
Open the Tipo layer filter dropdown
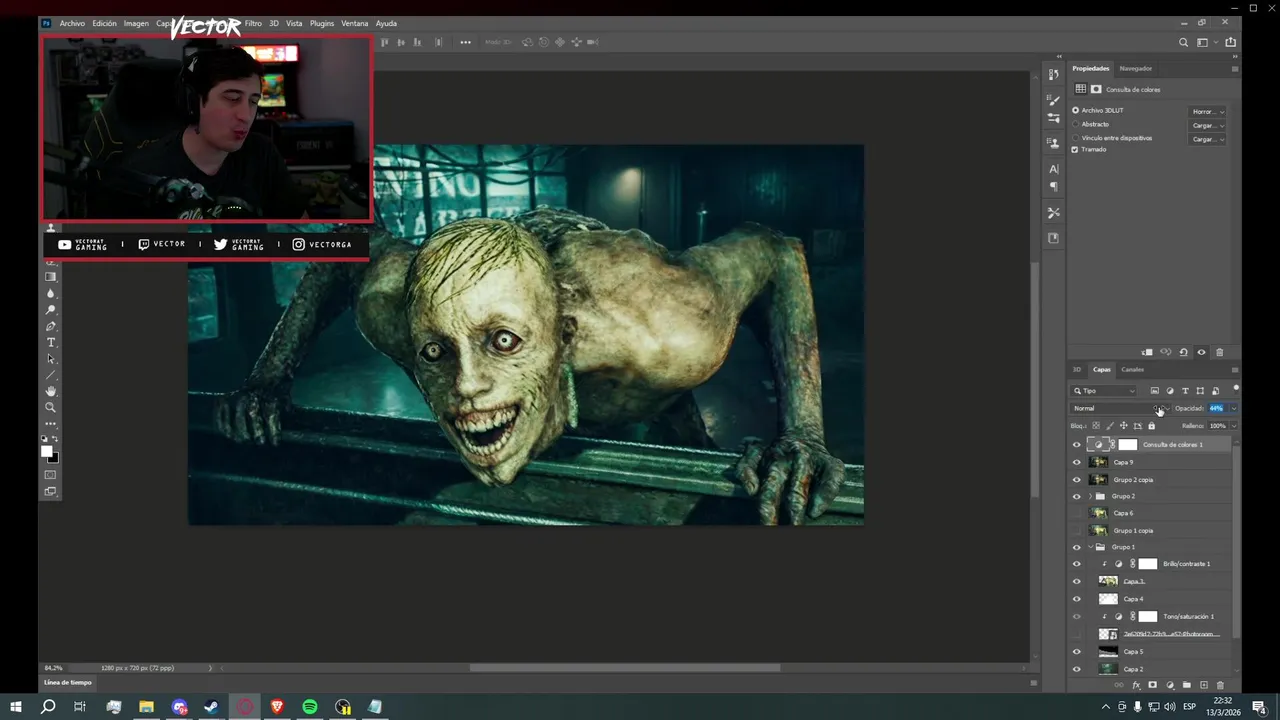click(1105, 391)
